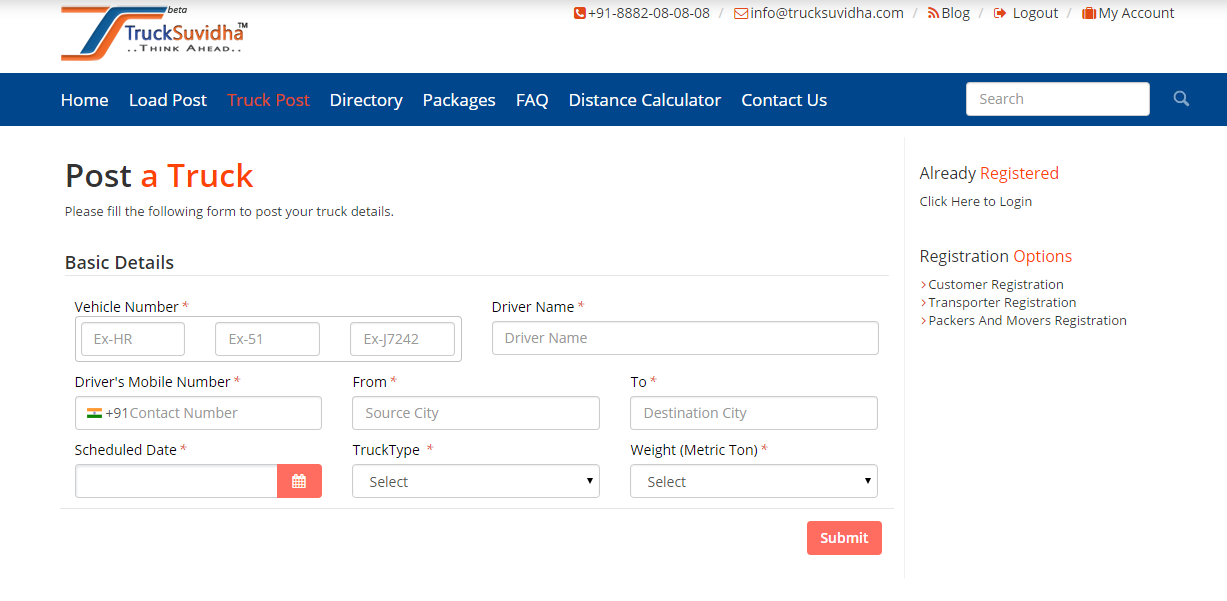Open the calendar date picker icon

coord(299,481)
